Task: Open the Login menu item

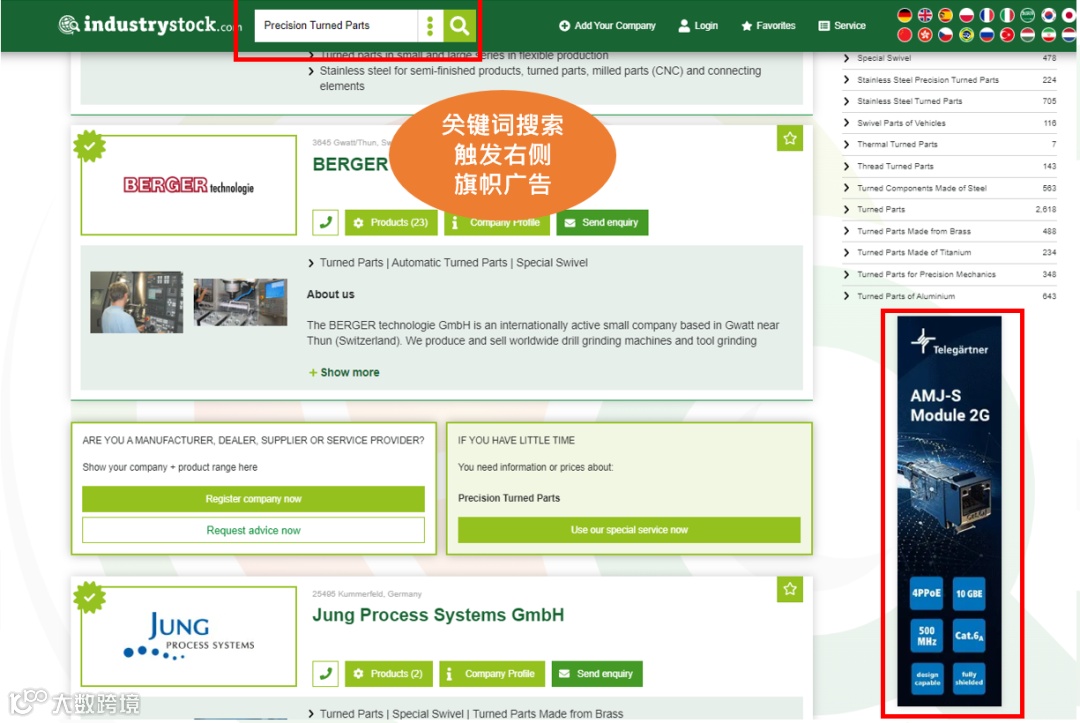Action: point(698,25)
